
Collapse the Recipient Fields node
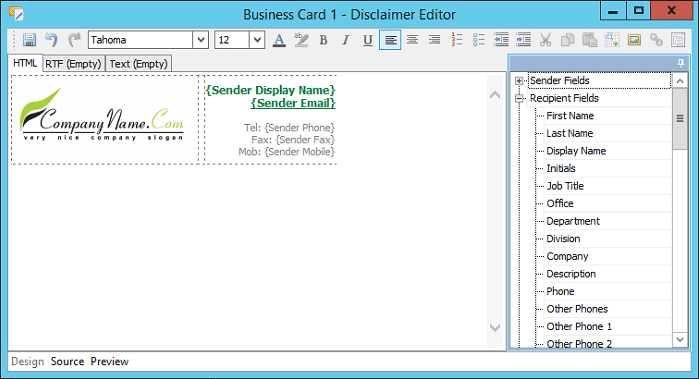coord(519,99)
